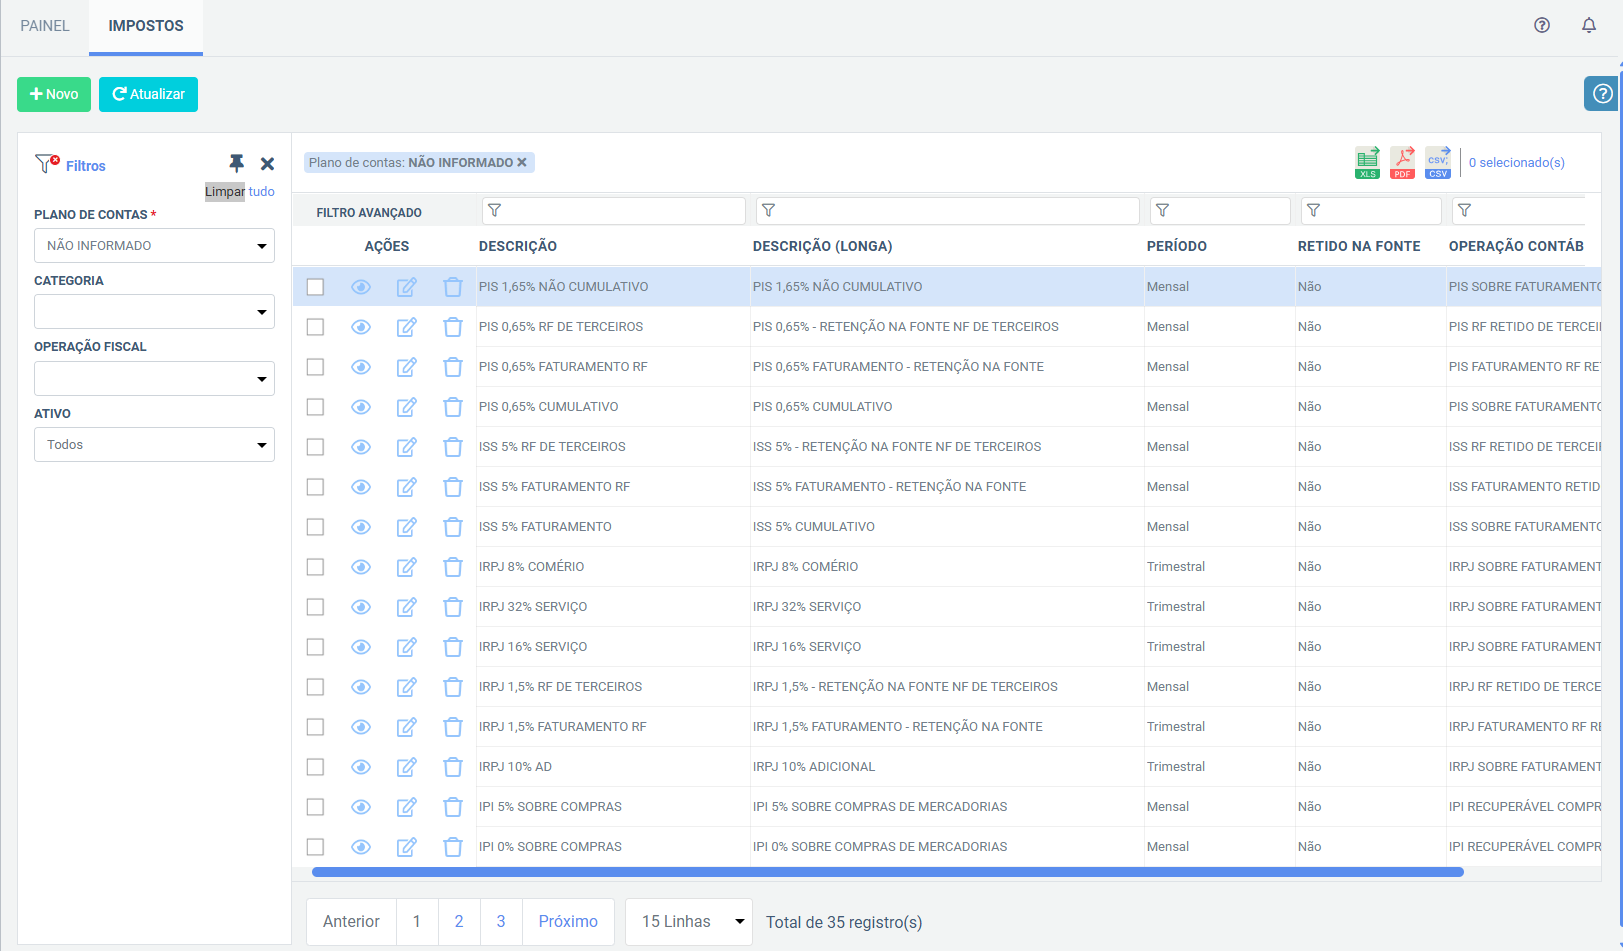Click the horizontal table scrollbar
Viewport: 1623px width, 951px height.
888,872
